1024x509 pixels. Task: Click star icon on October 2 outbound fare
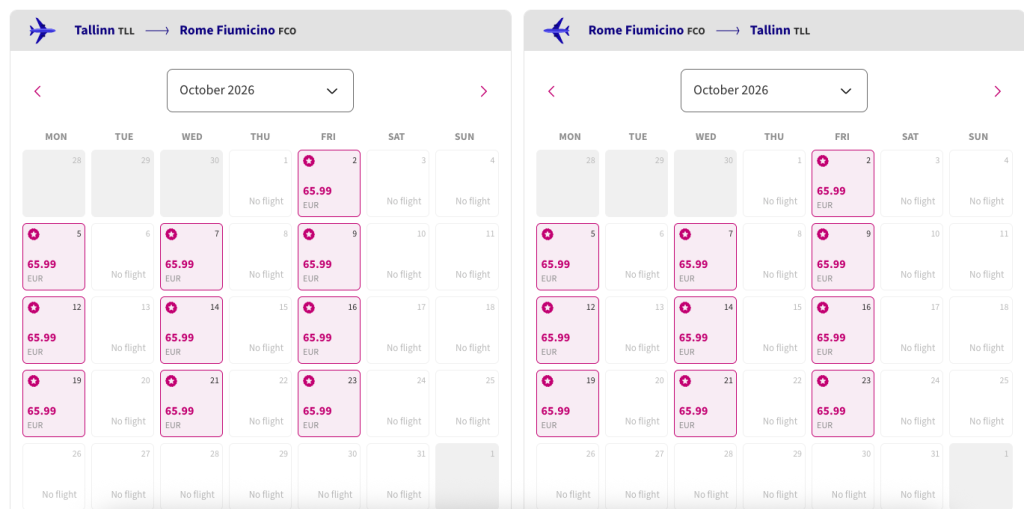[309, 161]
